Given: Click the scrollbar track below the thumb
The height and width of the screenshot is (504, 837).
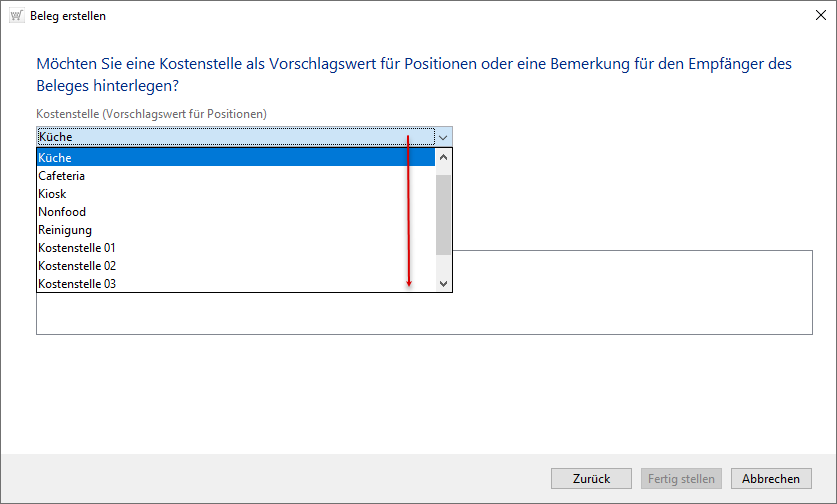Looking at the screenshot, I should coord(444,265).
